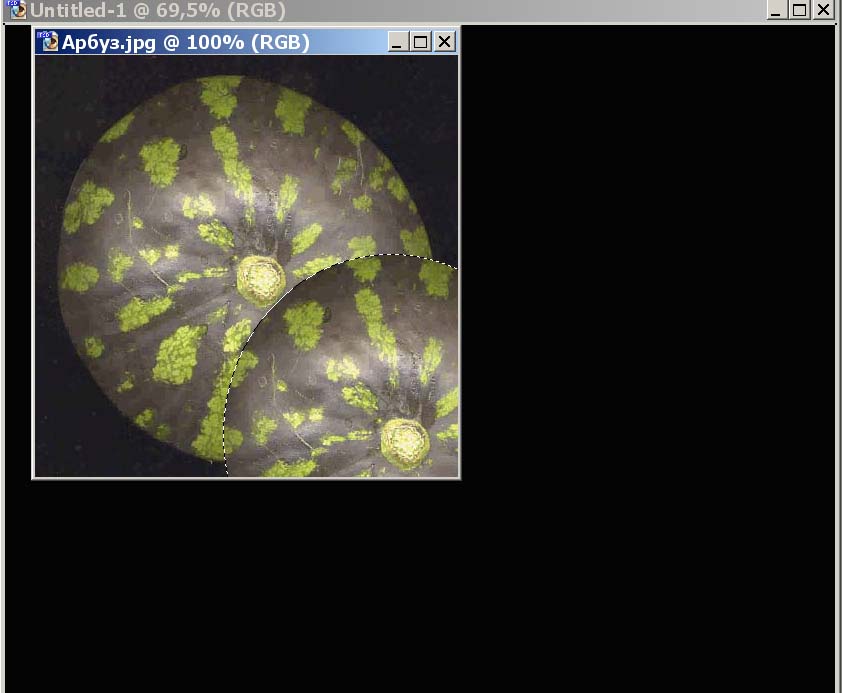Image resolution: width=842 pixels, height=693 pixels.
Task: Click the Untitled-1 title bar icon
Action: [16, 10]
